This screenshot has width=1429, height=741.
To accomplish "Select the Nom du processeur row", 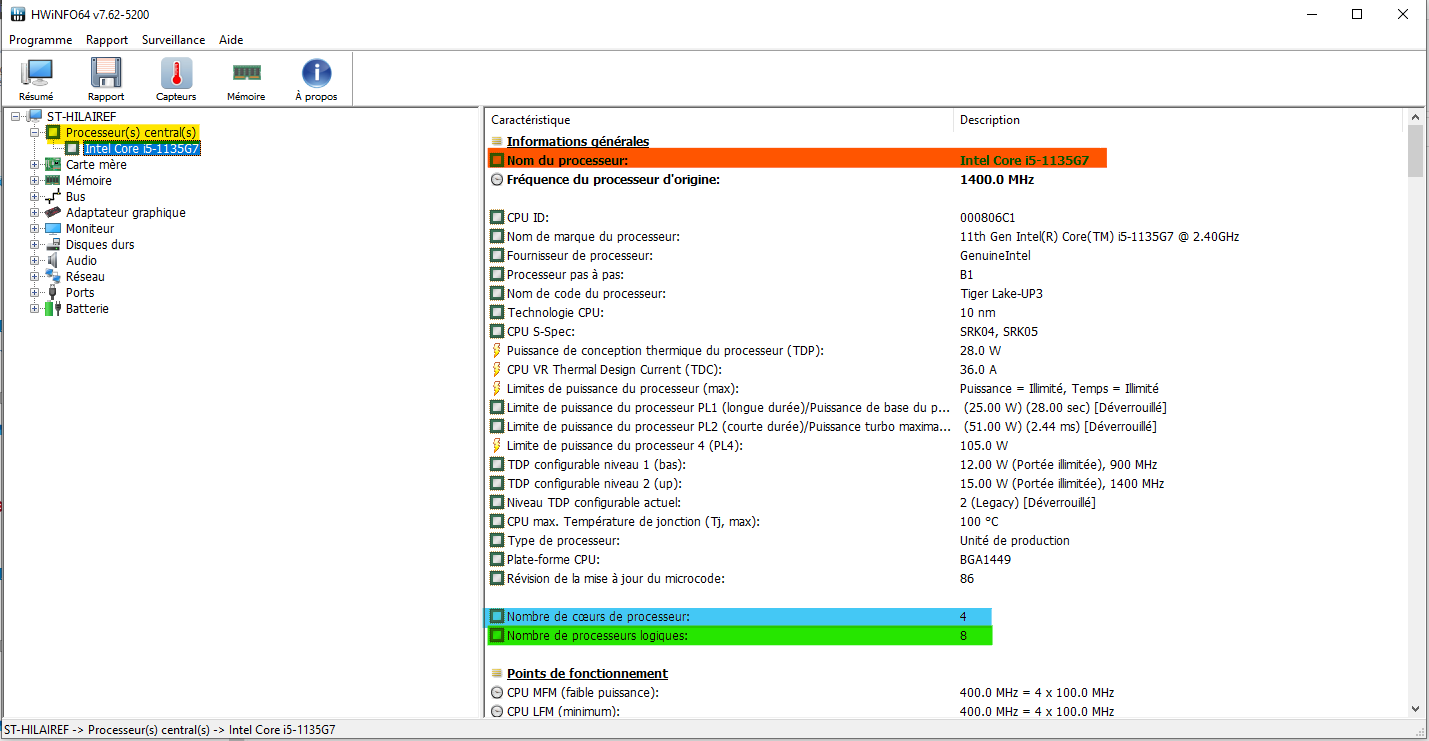I will click(x=567, y=160).
